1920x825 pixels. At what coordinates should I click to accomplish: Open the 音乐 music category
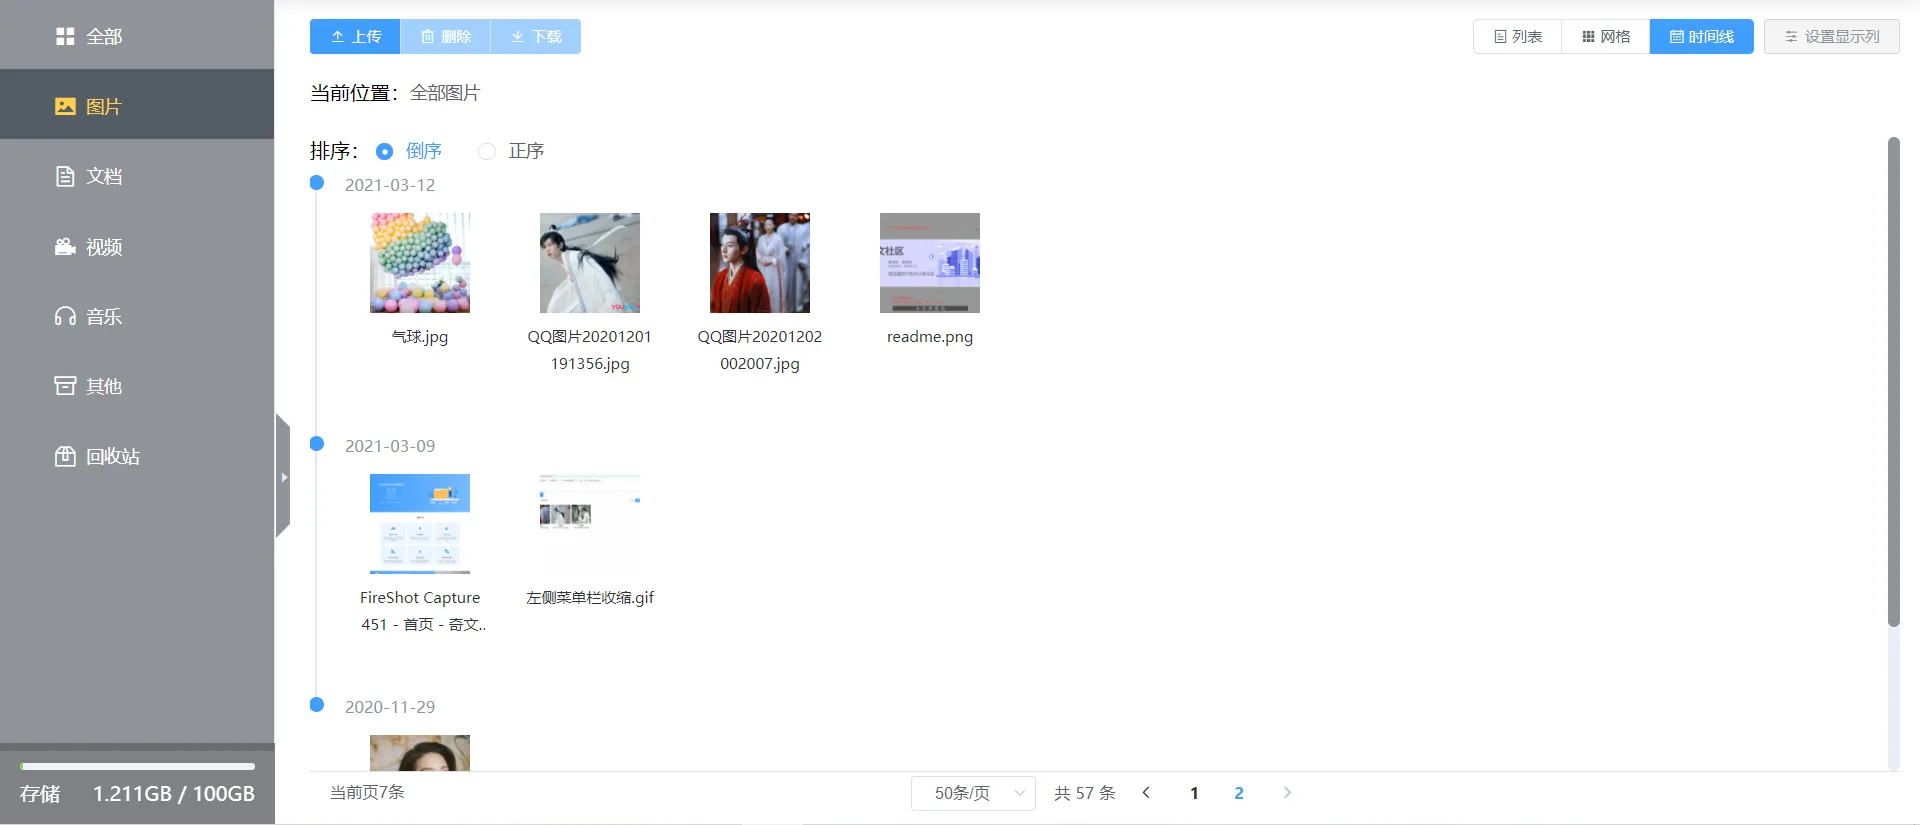137,316
